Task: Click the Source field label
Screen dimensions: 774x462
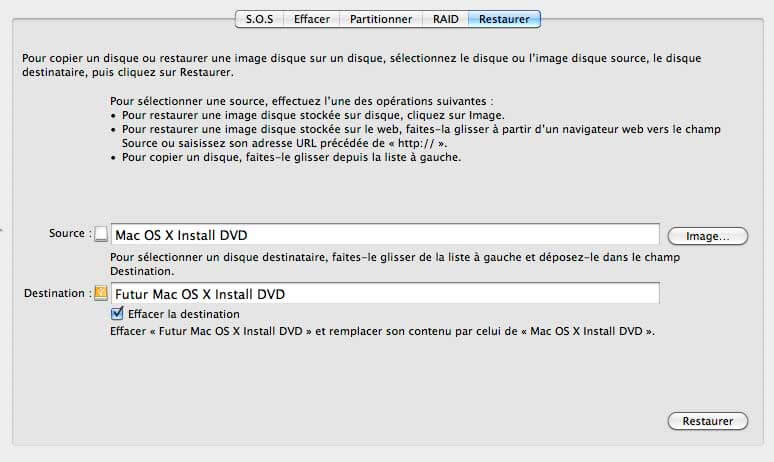Action: pyautogui.click(x=67, y=234)
